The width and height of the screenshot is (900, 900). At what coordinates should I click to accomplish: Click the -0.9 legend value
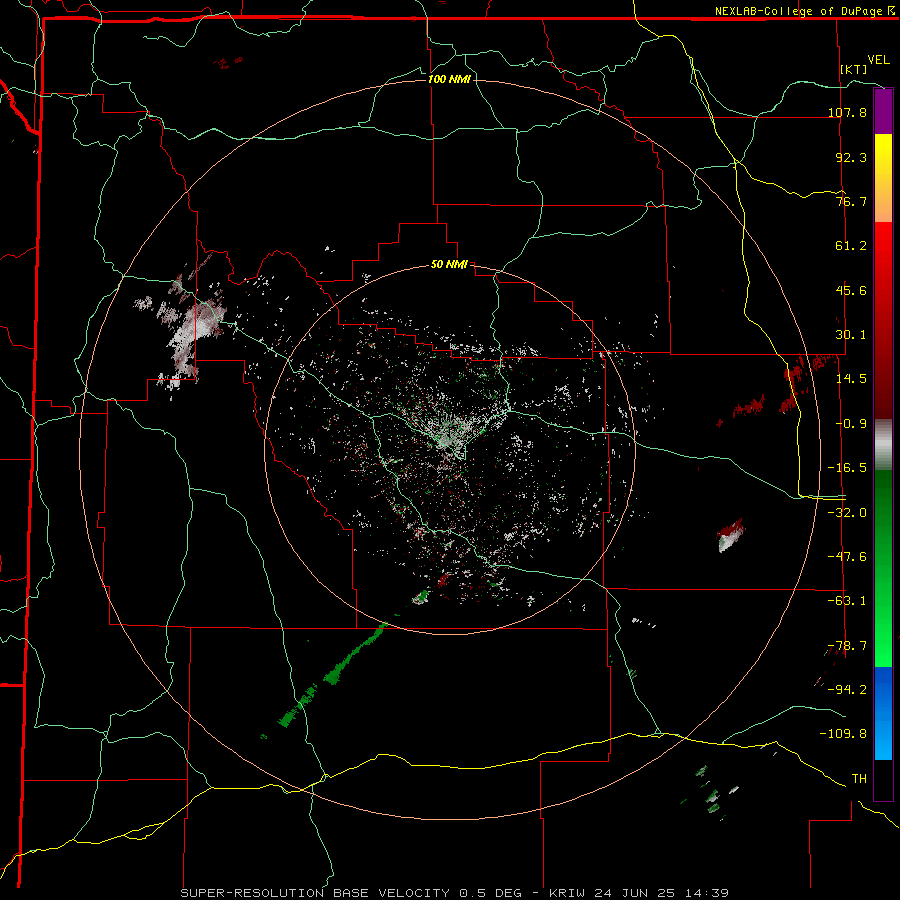pos(851,424)
